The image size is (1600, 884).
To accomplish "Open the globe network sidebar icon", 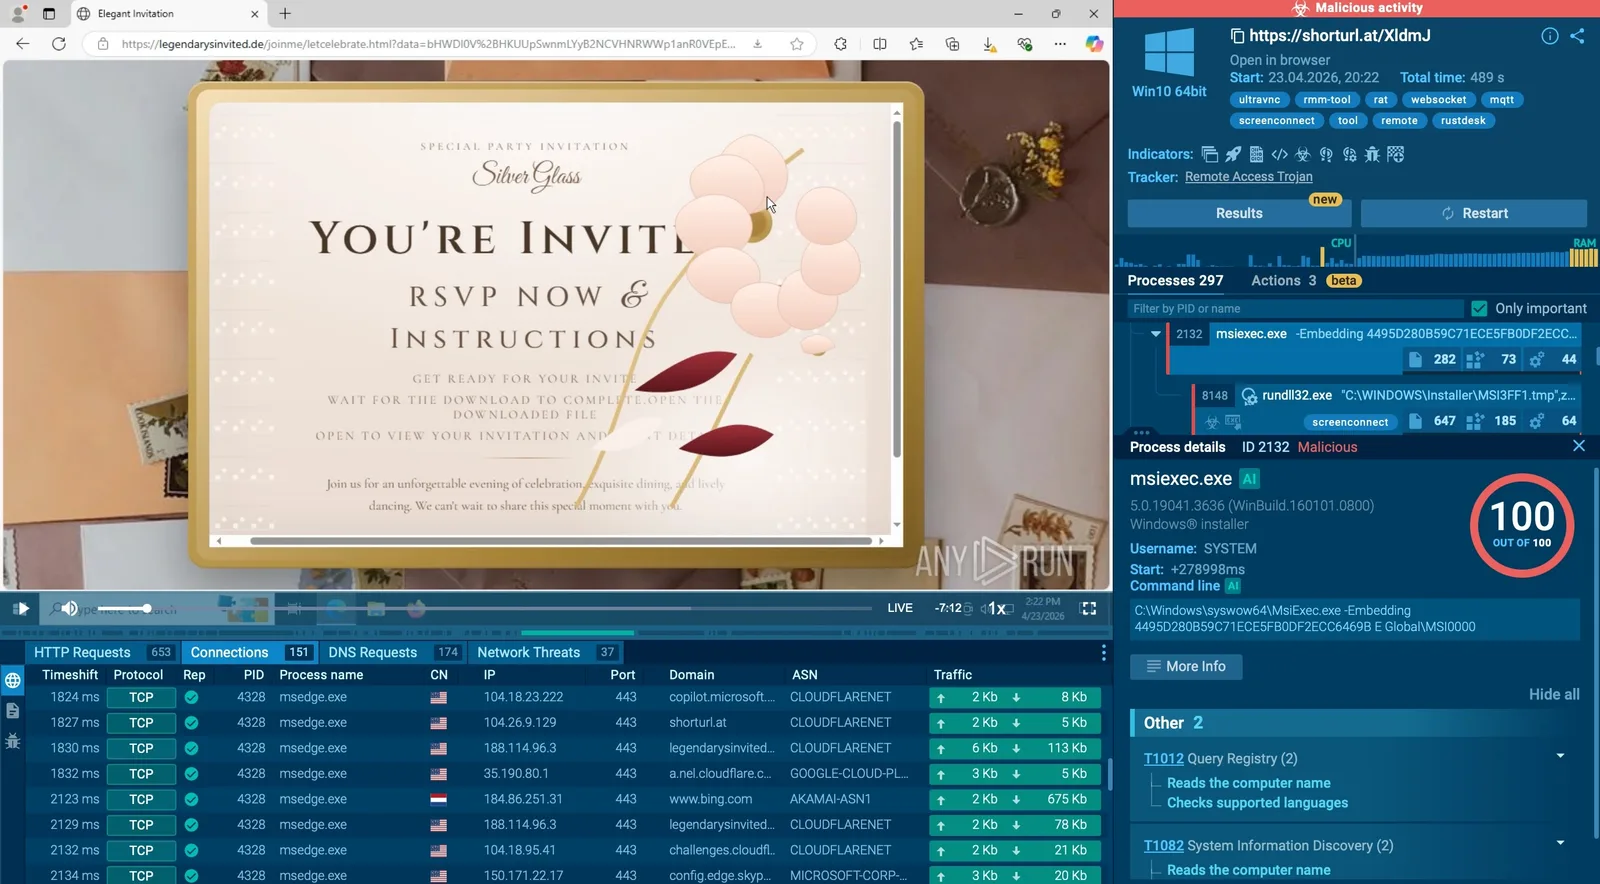I will [13, 681].
